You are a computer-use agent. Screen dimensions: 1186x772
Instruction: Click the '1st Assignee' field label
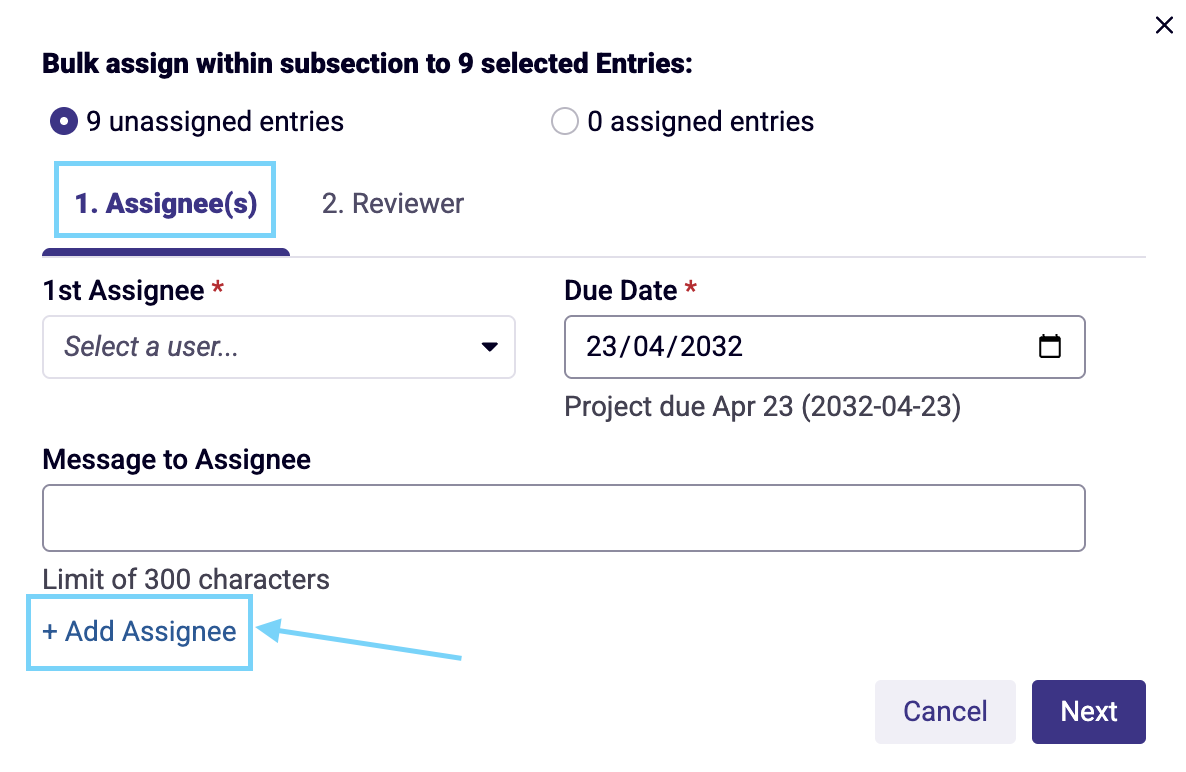tap(123, 290)
